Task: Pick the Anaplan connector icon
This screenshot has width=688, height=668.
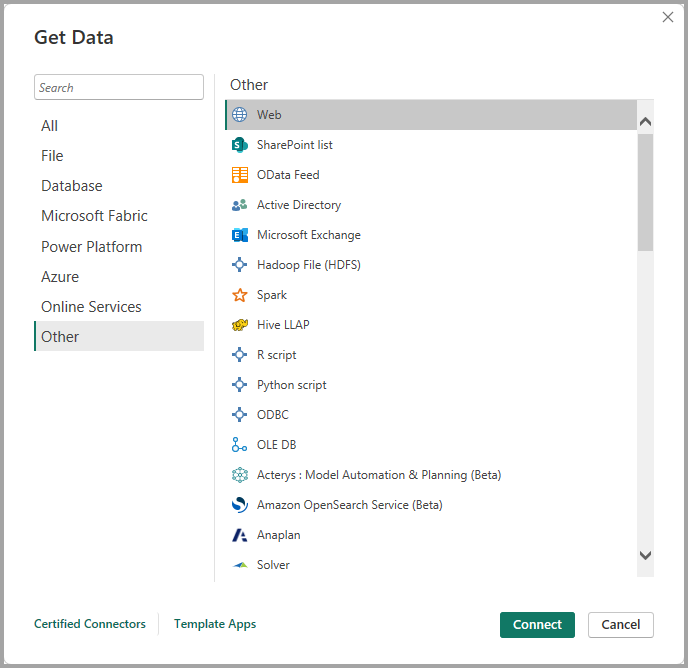Action: point(240,535)
